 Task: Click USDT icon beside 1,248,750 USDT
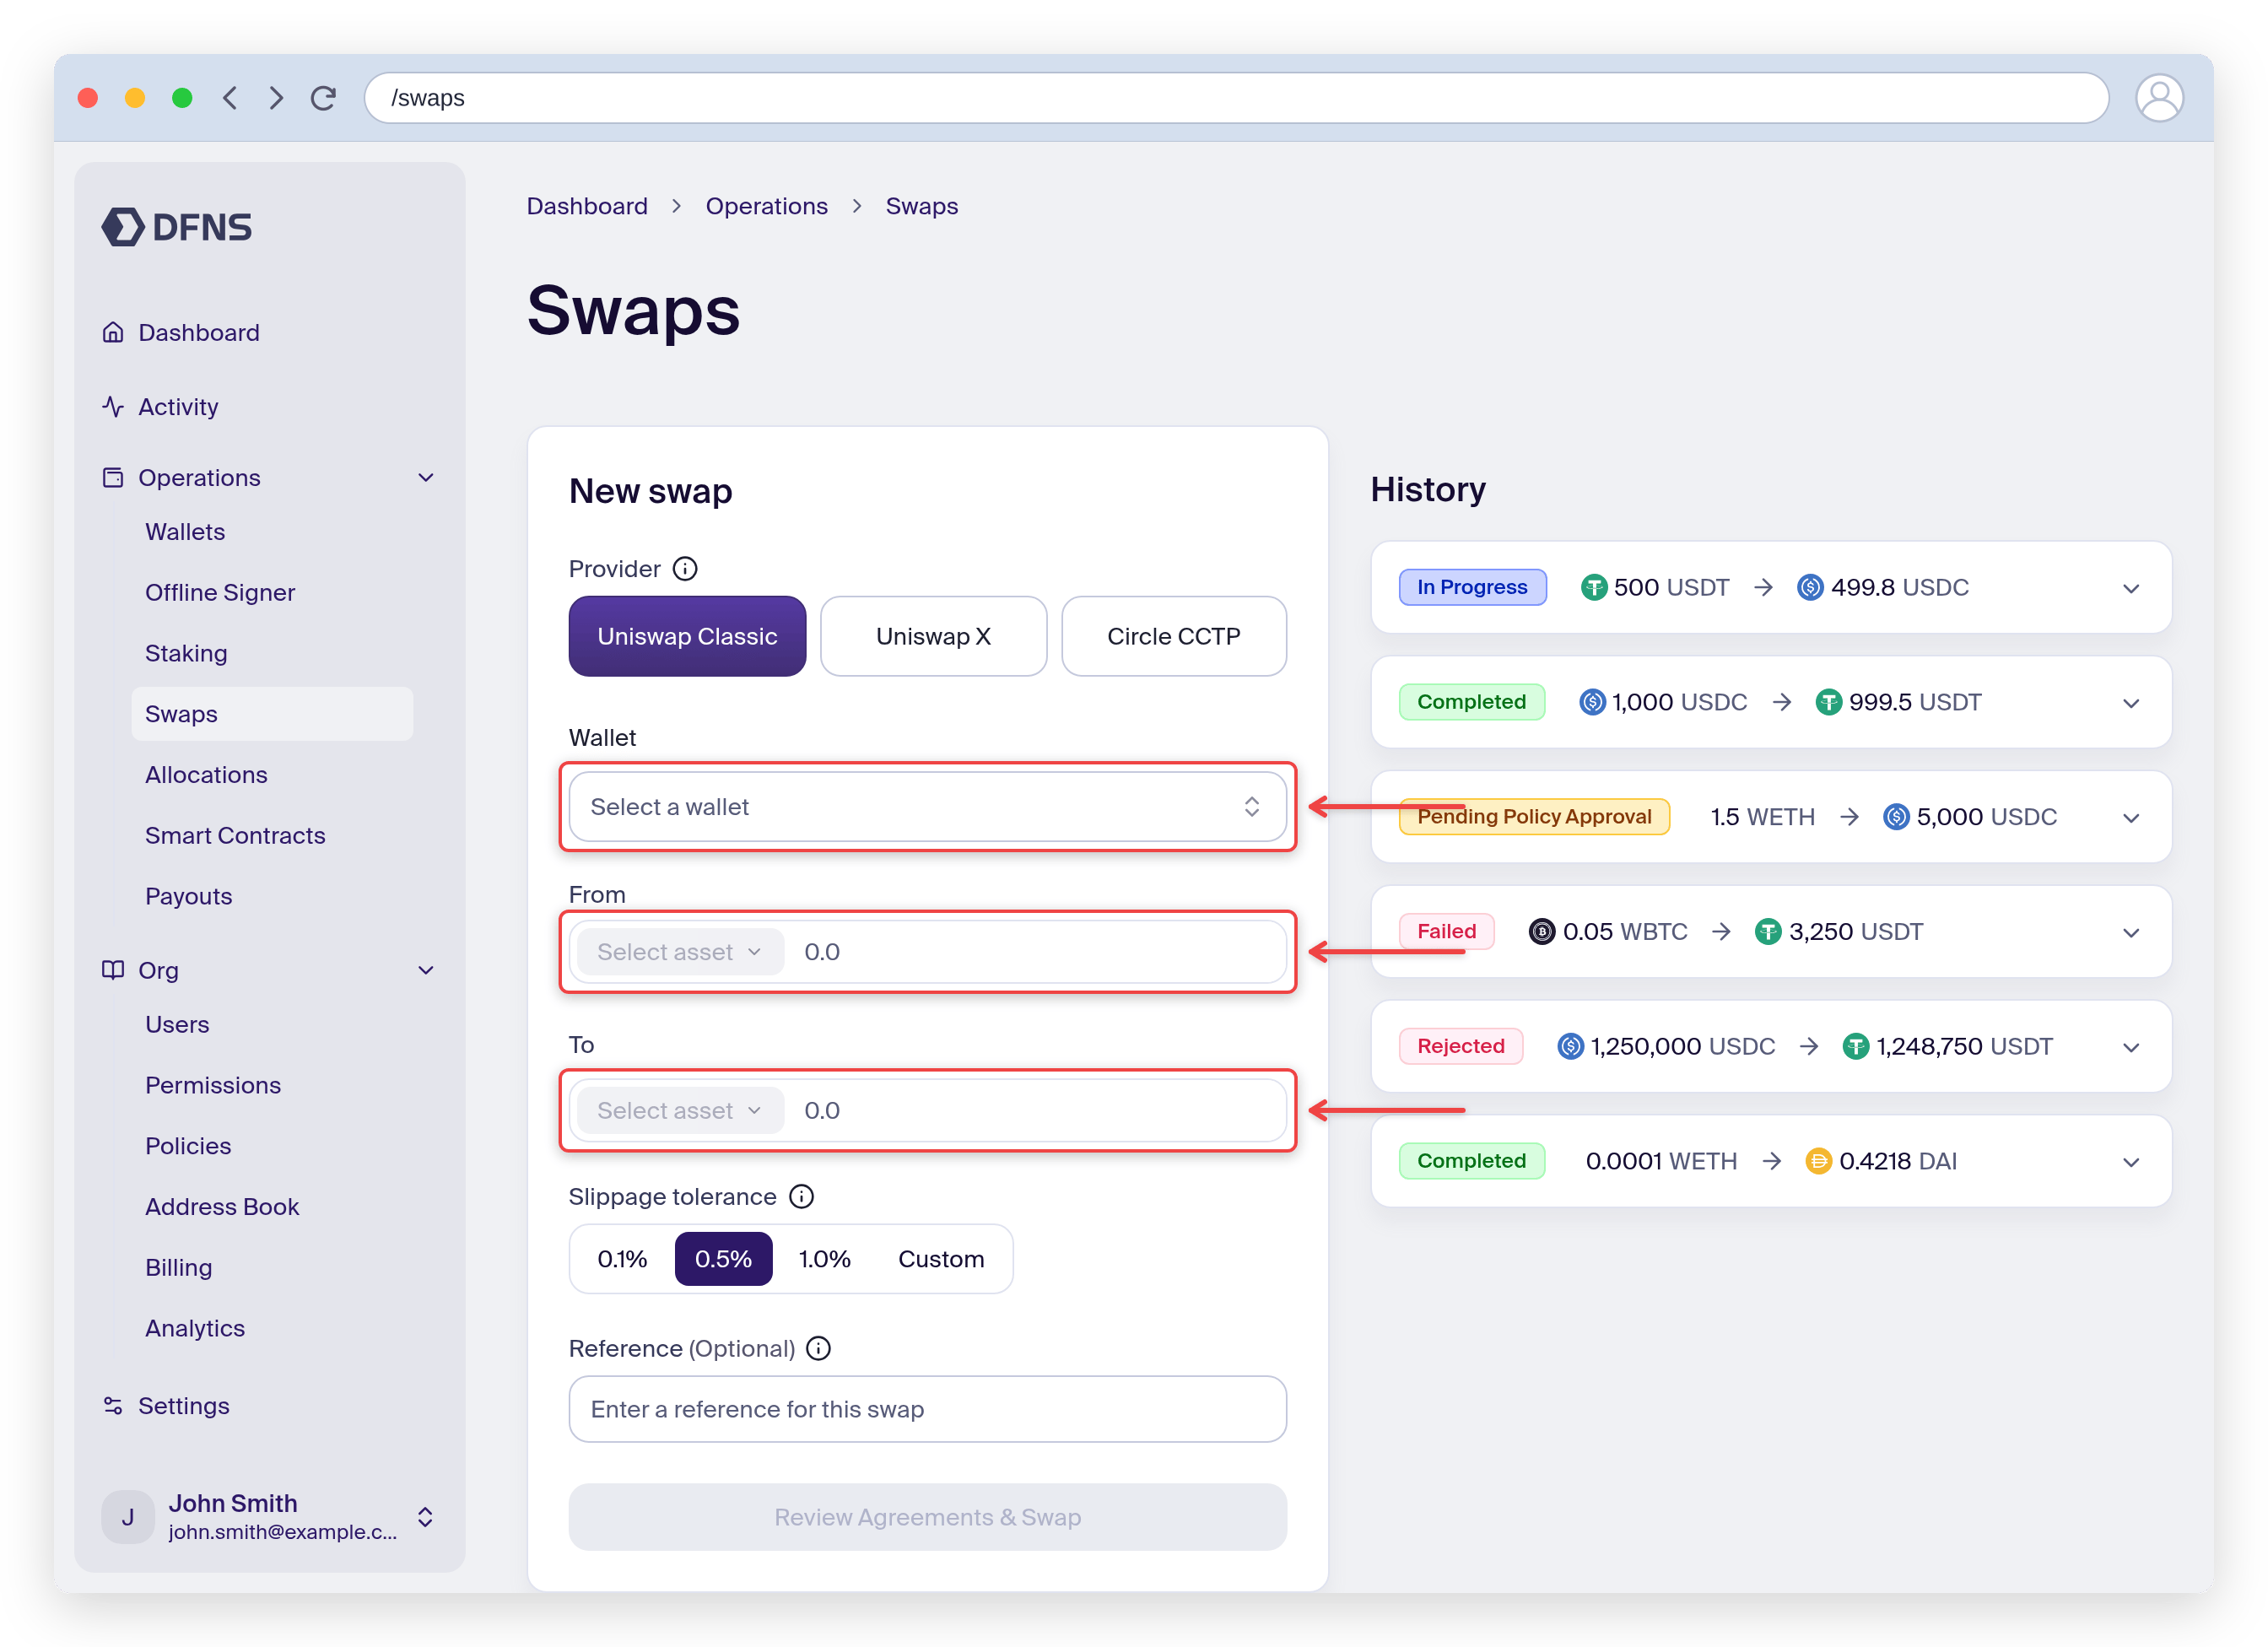[1856, 1047]
